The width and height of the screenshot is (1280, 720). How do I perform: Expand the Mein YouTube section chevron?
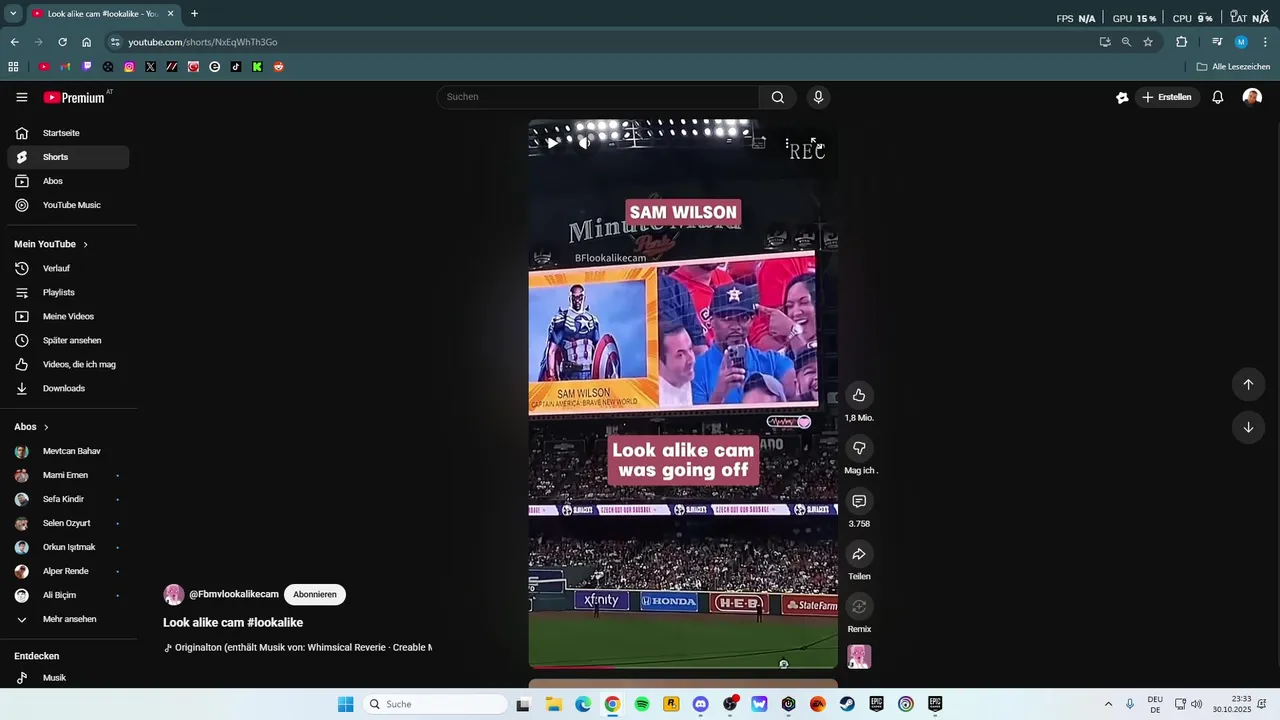tap(85, 244)
